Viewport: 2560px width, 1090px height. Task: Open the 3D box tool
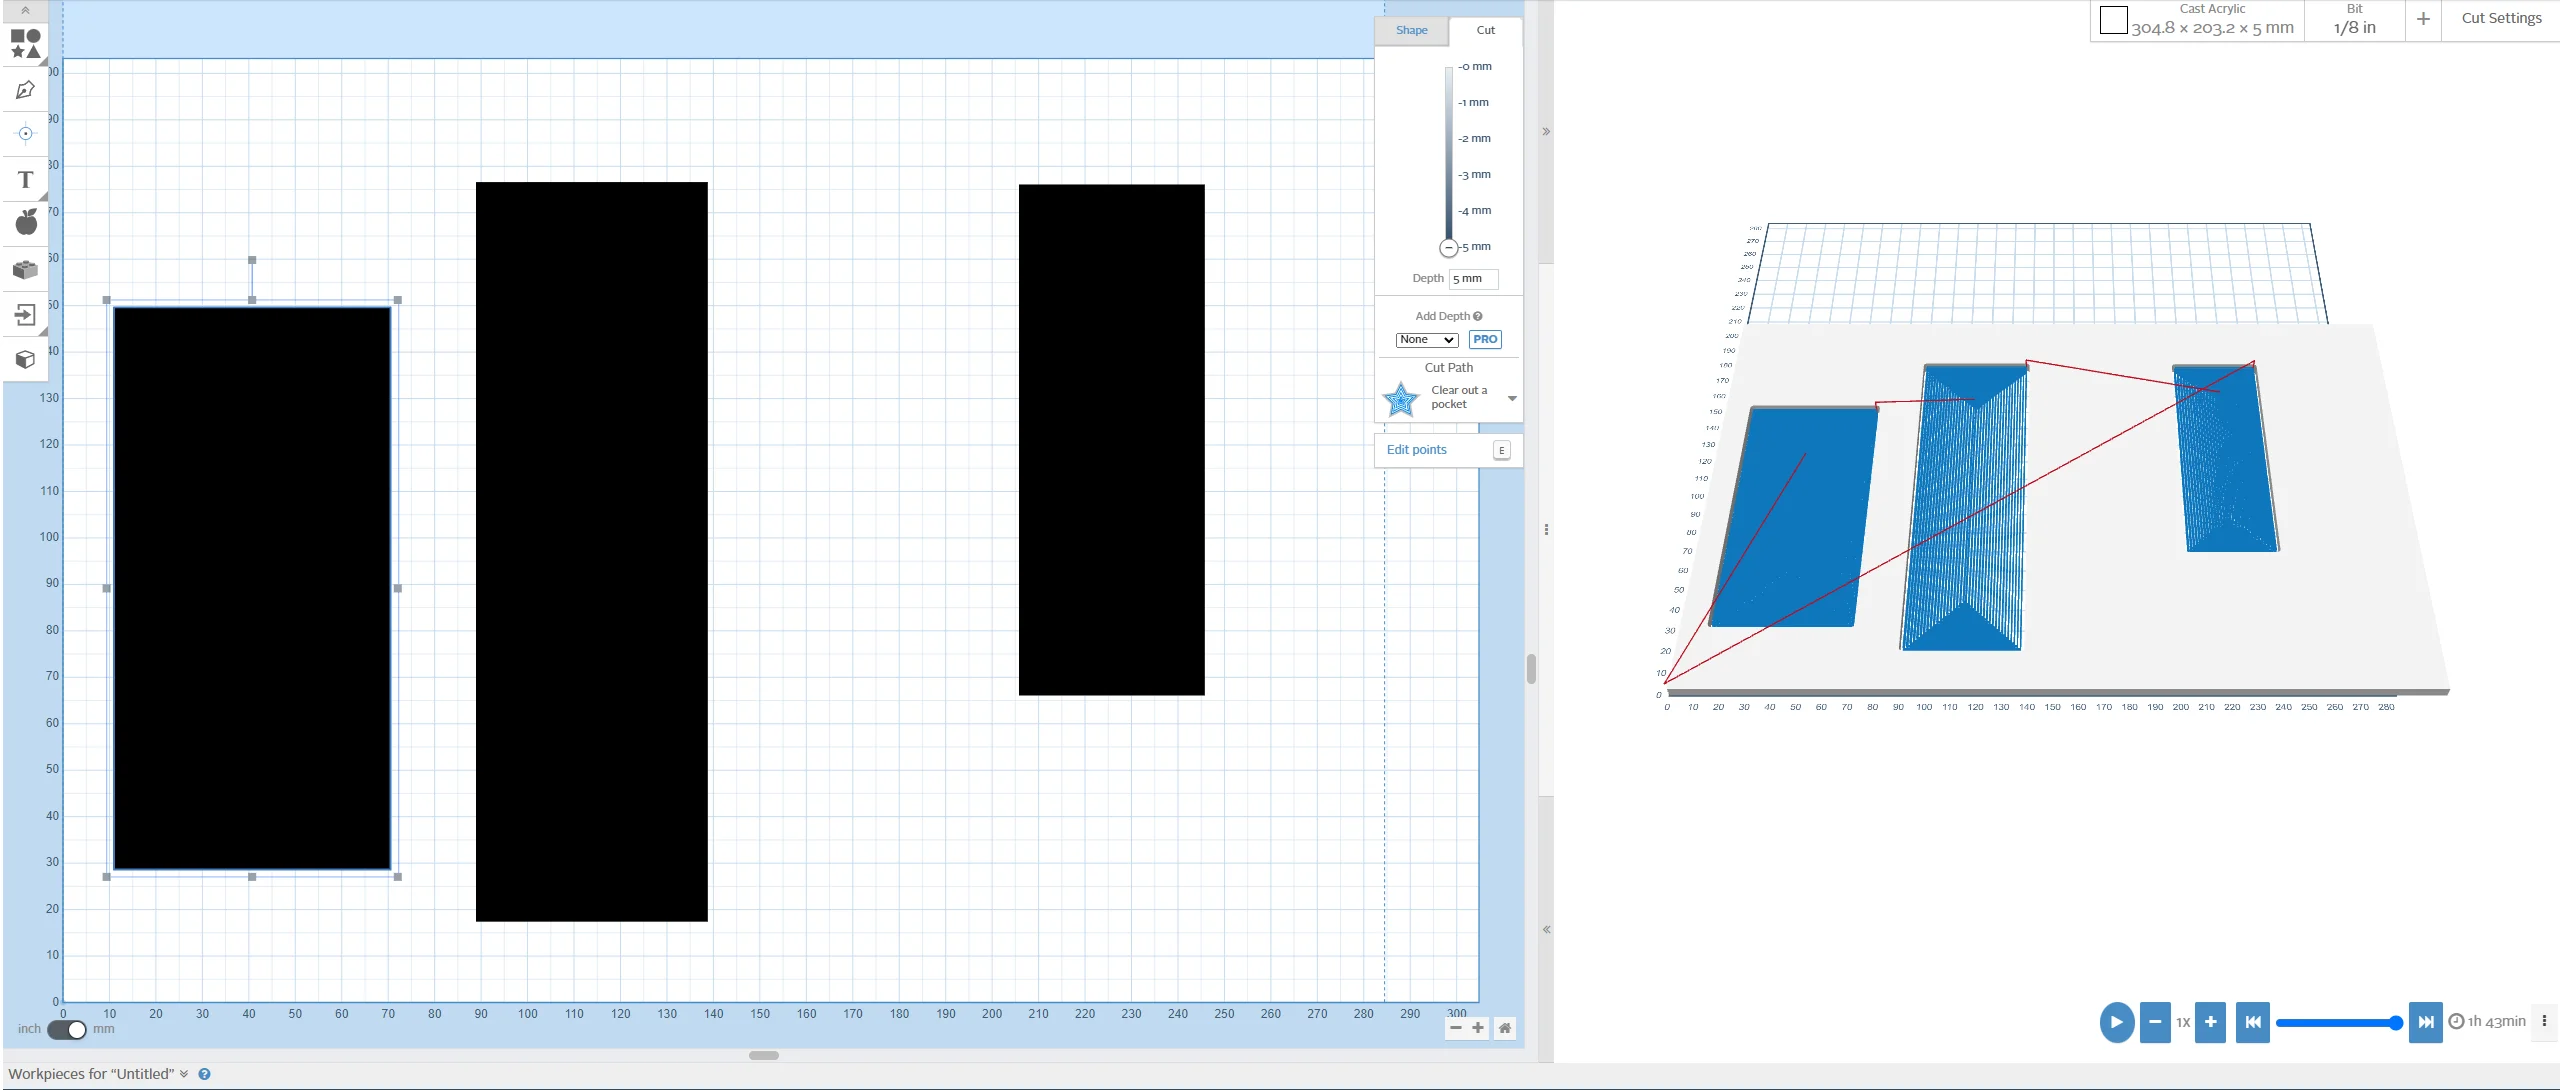[x=25, y=359]
